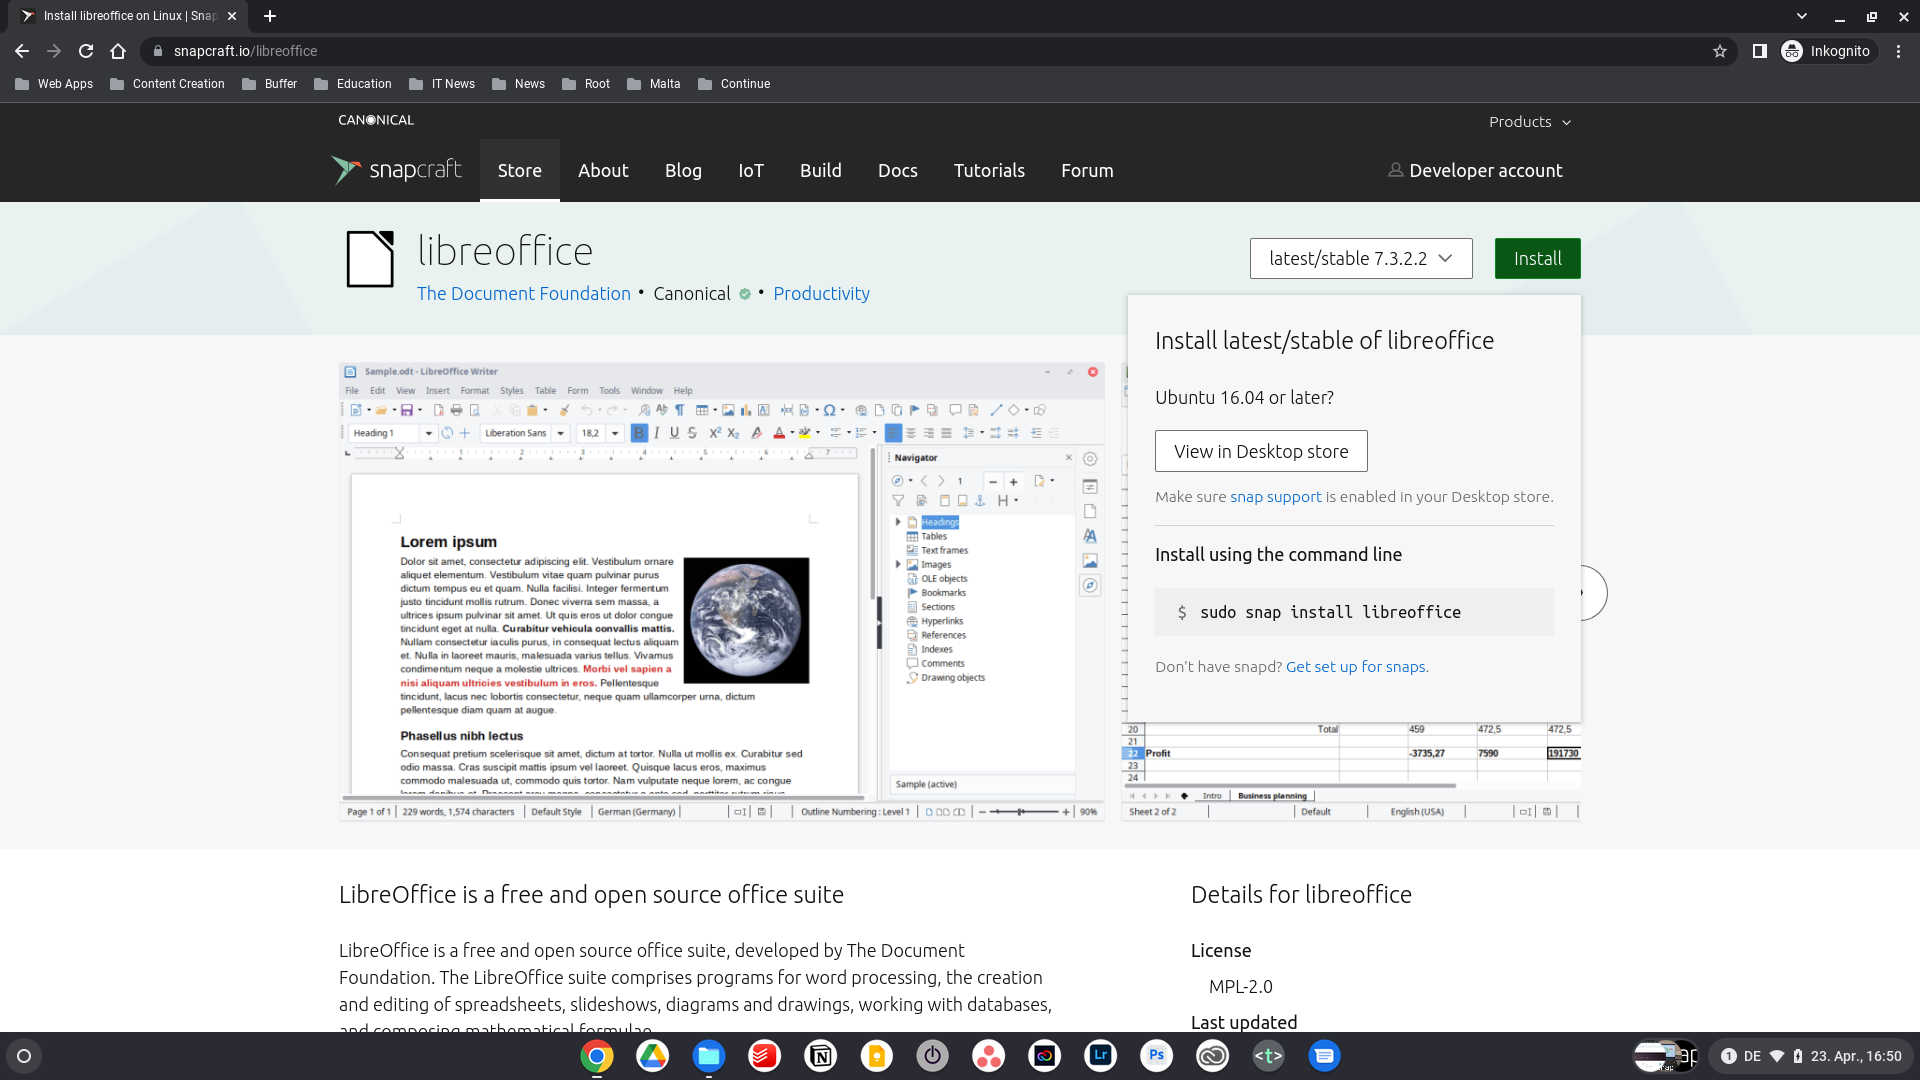This screenshot has height=1080, width=1920.
Task: Open the LibreOffice Writer screenshot
Action: (x=721, y=591)
